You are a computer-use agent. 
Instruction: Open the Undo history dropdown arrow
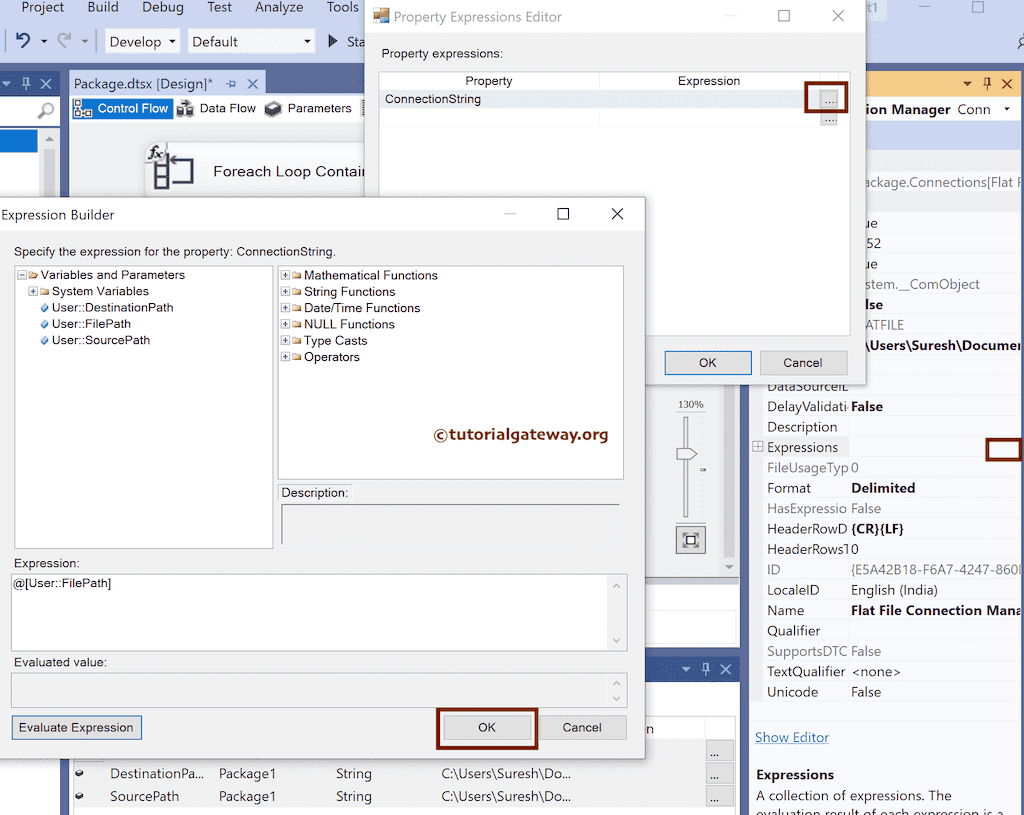tap(44, 42)
